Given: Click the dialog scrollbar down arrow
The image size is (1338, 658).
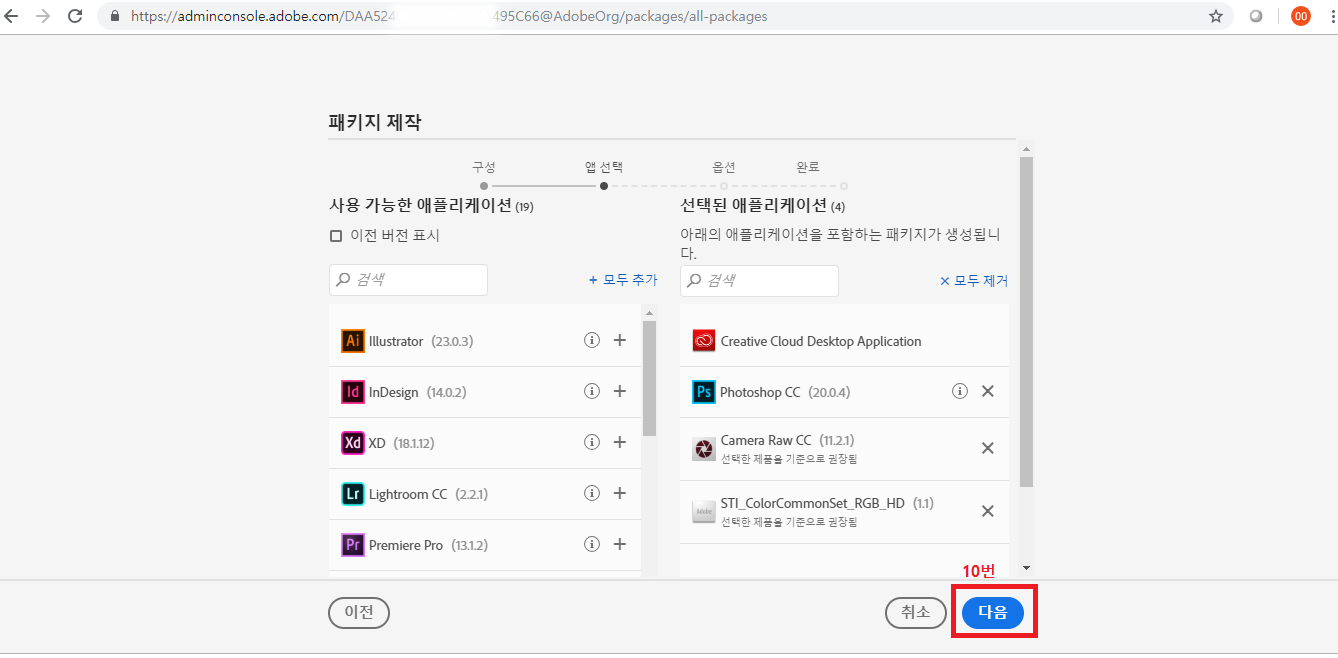Looking at the screenshot, I should [x=1026, y=567].
